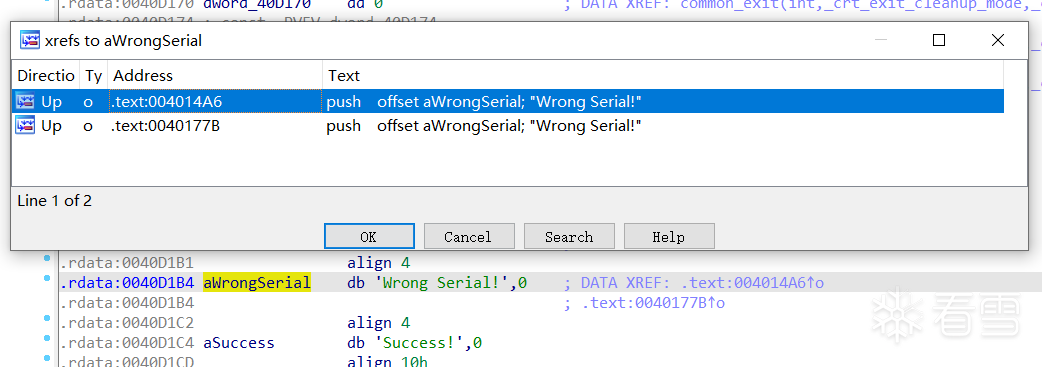Close the xrefs to aWrongSerial dialog
Viewport: 1042px width, 367px height.
click(997, 40)
